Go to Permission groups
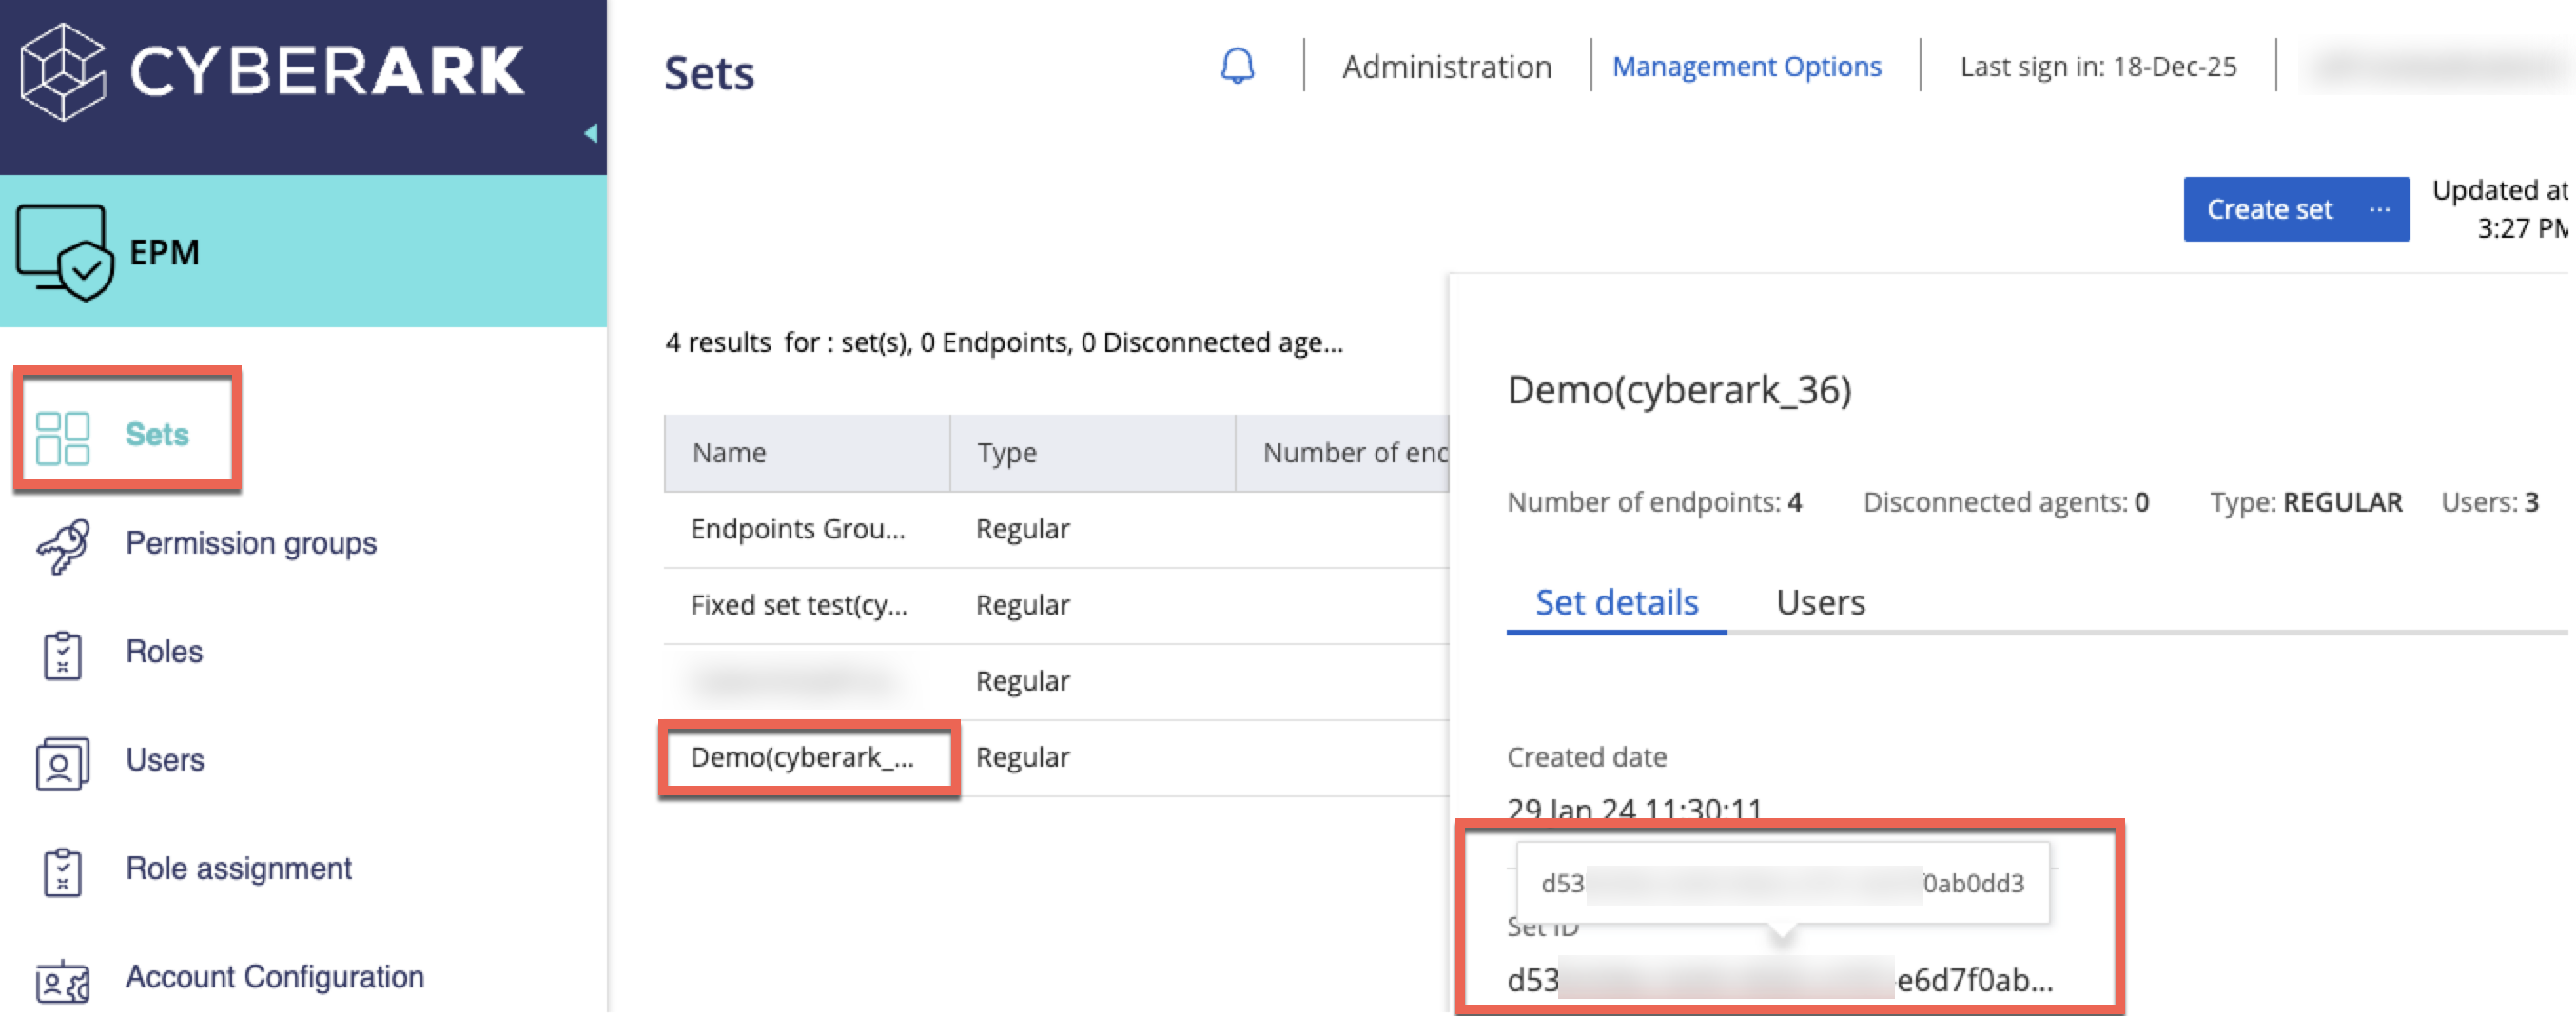The image size is (2576, 1016). (x=251, y=543)
